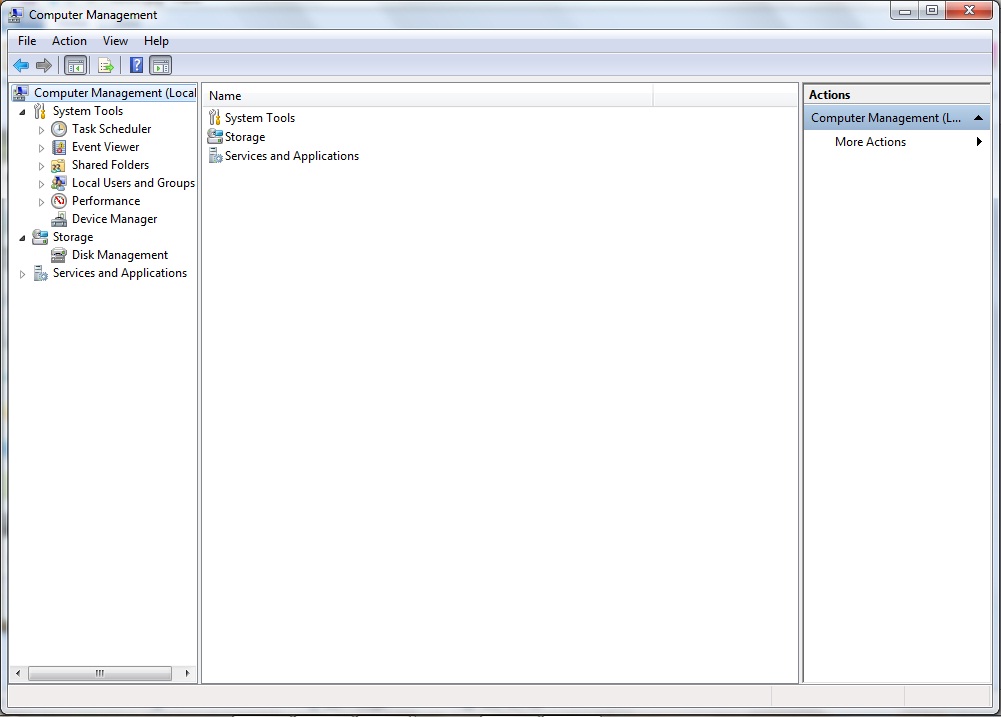Toggle the Action pane visibility toolbar button
This screenshot has width=1001, height=717.
(161, 64)
